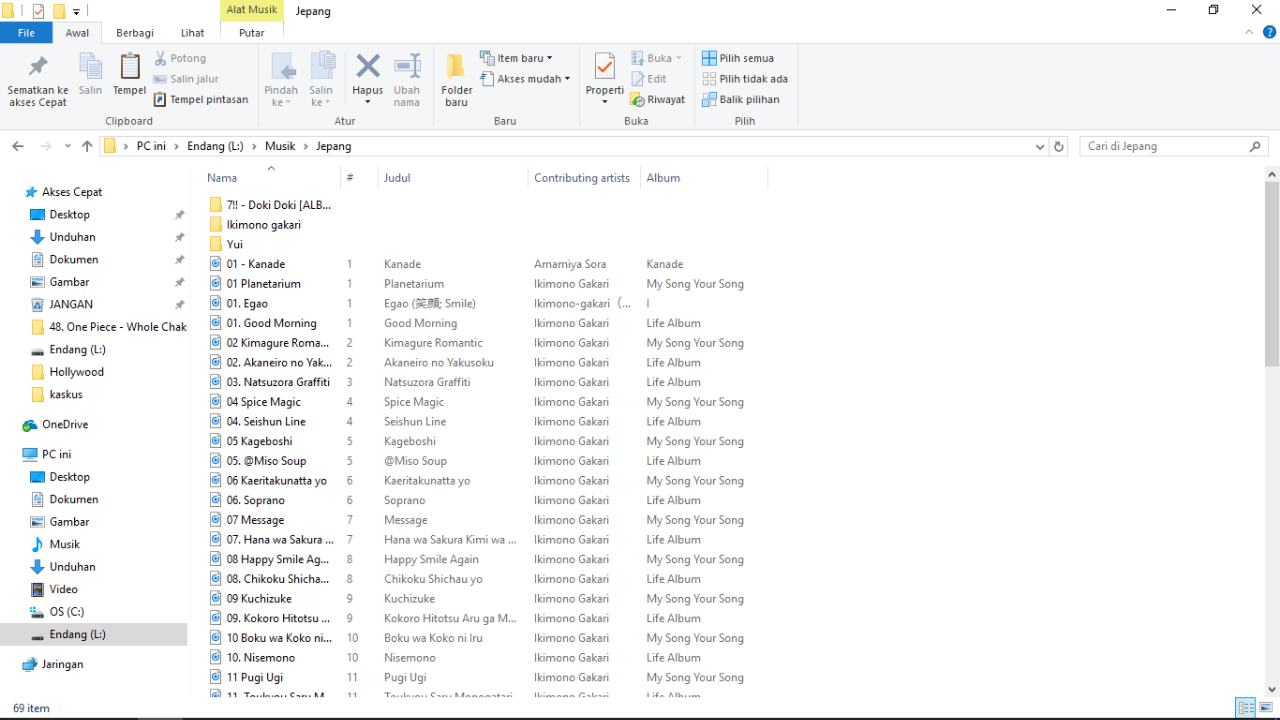
Task: Click Pilih tidak ada select none
Action: click(745, 78)
